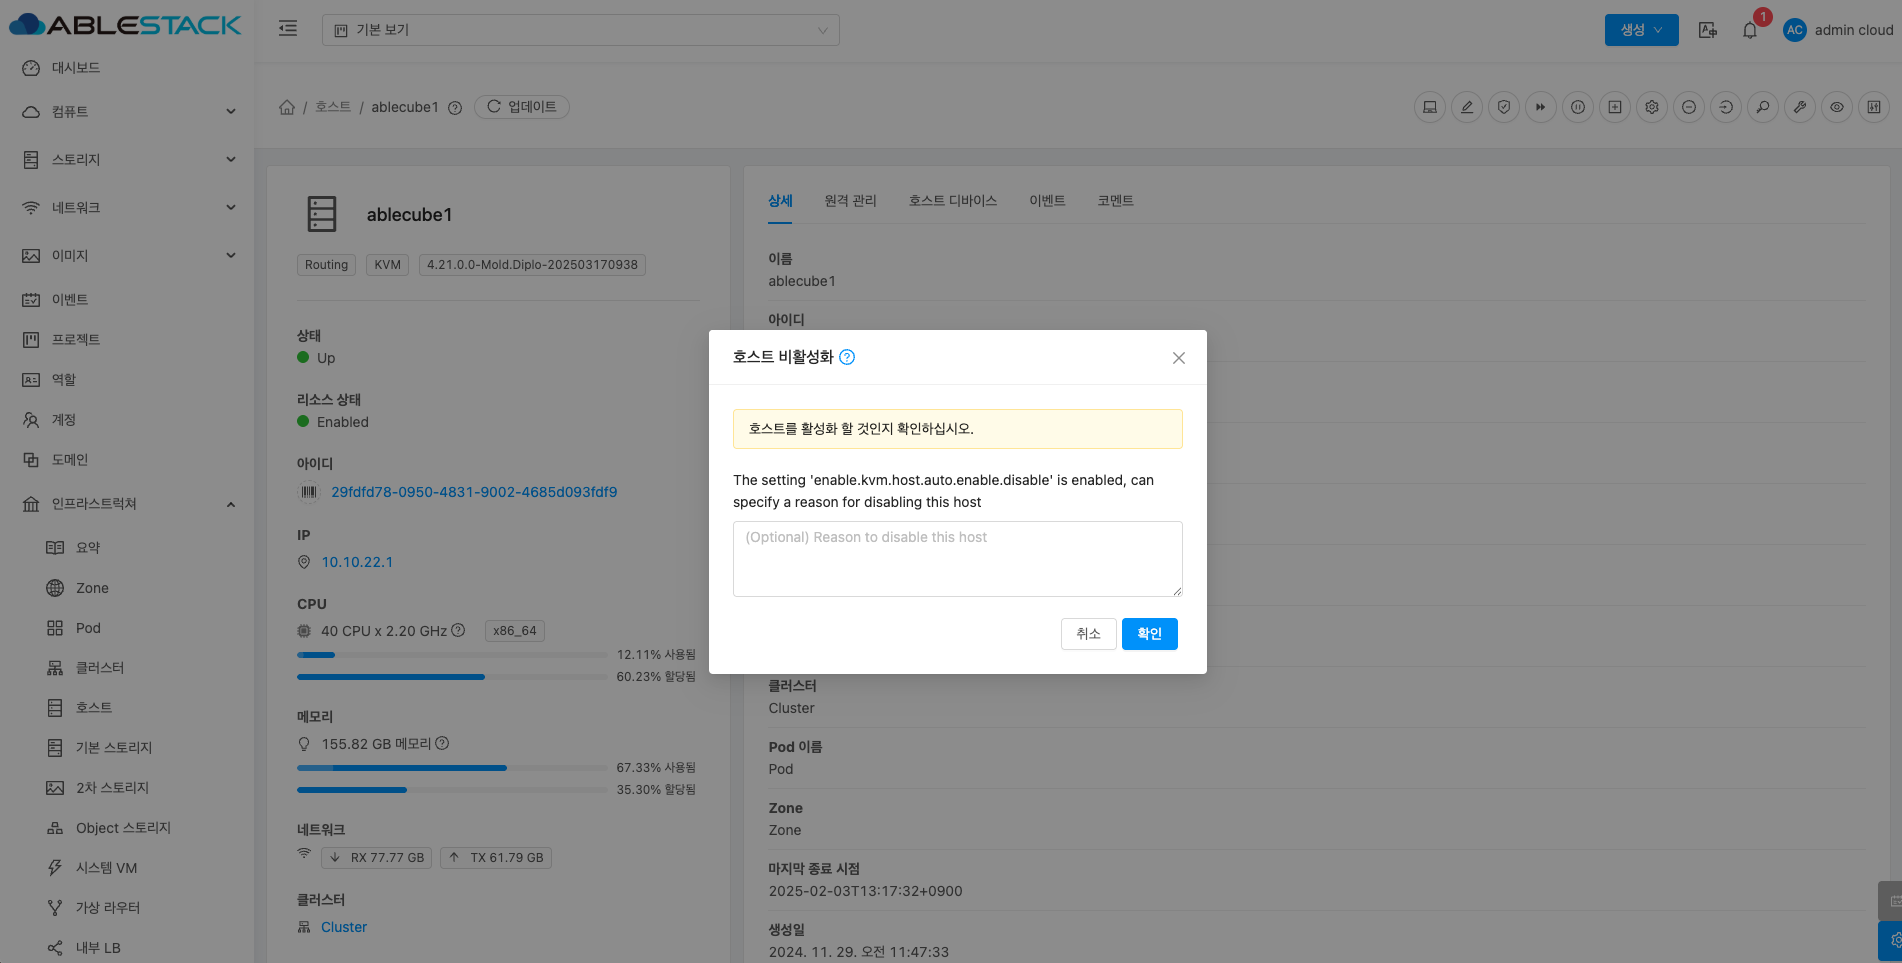Screen dimensions: 1902x963
Task: Open 기본 스토리지 in the sidebar
Action: click(x=114, y=748)
